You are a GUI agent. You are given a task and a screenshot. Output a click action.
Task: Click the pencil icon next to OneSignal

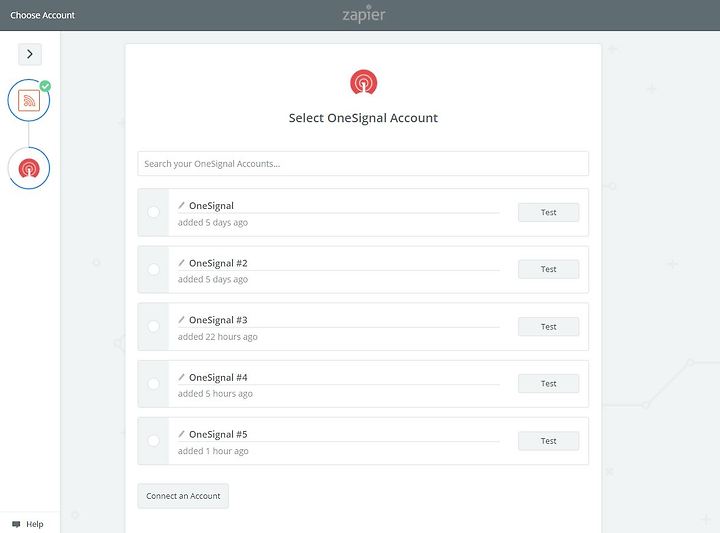click(181, 205)
